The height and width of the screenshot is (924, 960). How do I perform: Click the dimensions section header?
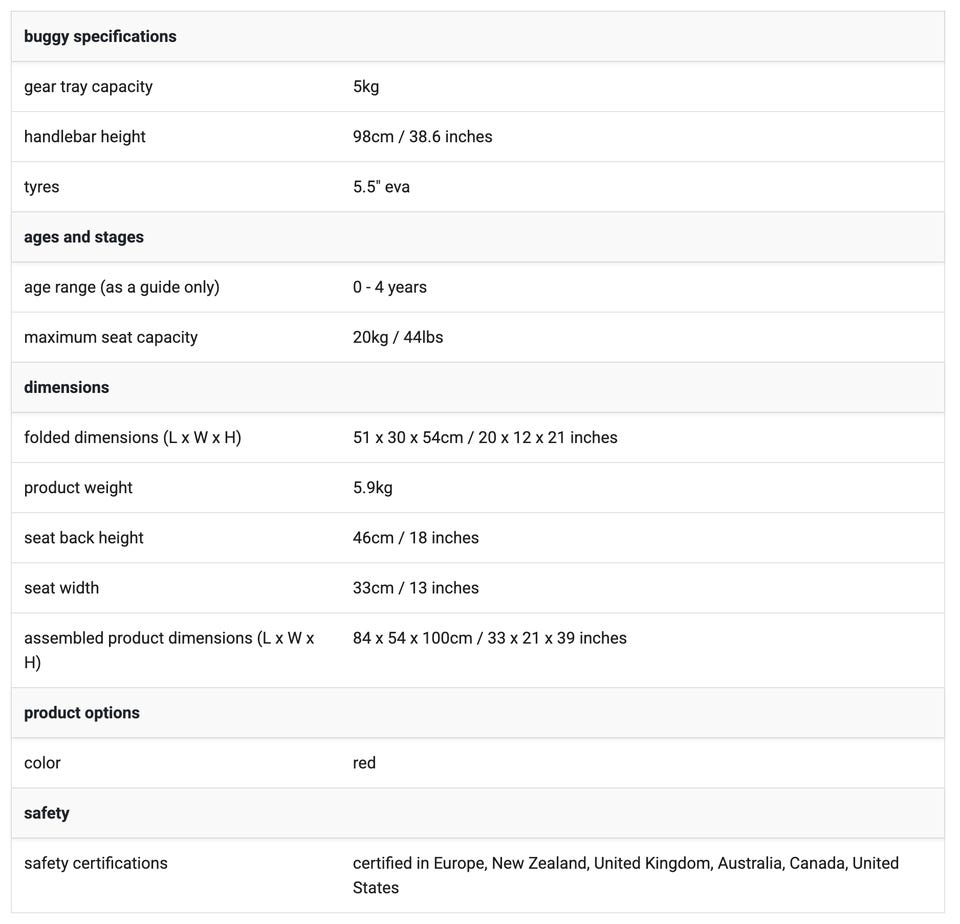click(66, 387)
